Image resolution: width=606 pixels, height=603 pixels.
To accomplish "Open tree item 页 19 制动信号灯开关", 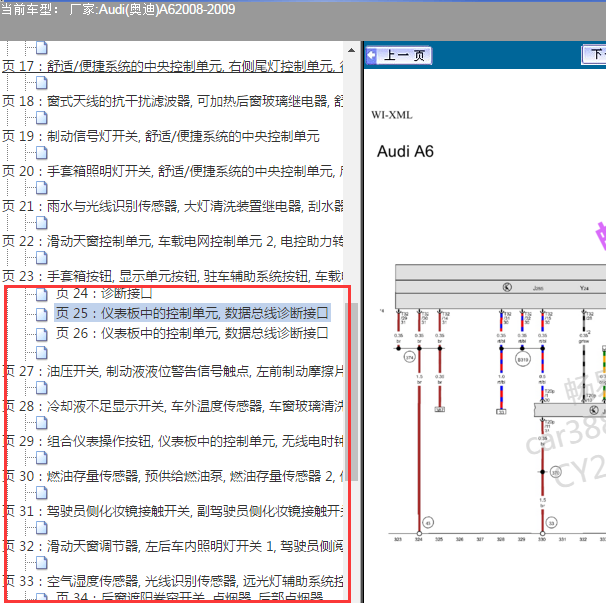I will pos(161,136).
